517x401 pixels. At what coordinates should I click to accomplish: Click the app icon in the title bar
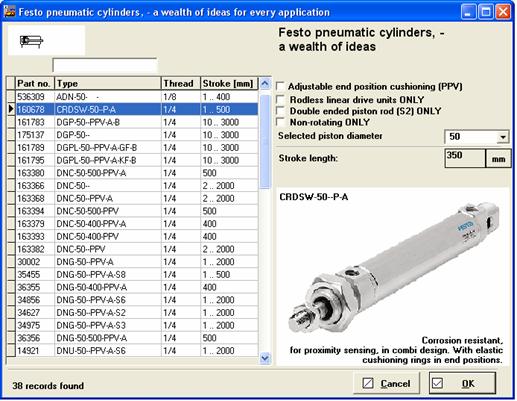pos(10,11)
